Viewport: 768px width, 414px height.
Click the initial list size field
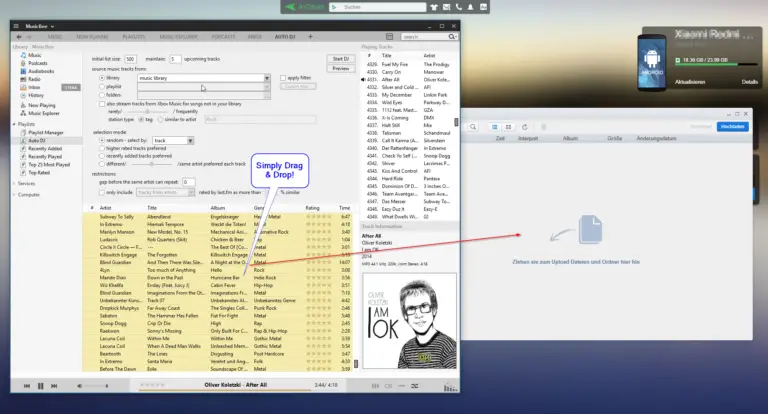pos(130,59)
